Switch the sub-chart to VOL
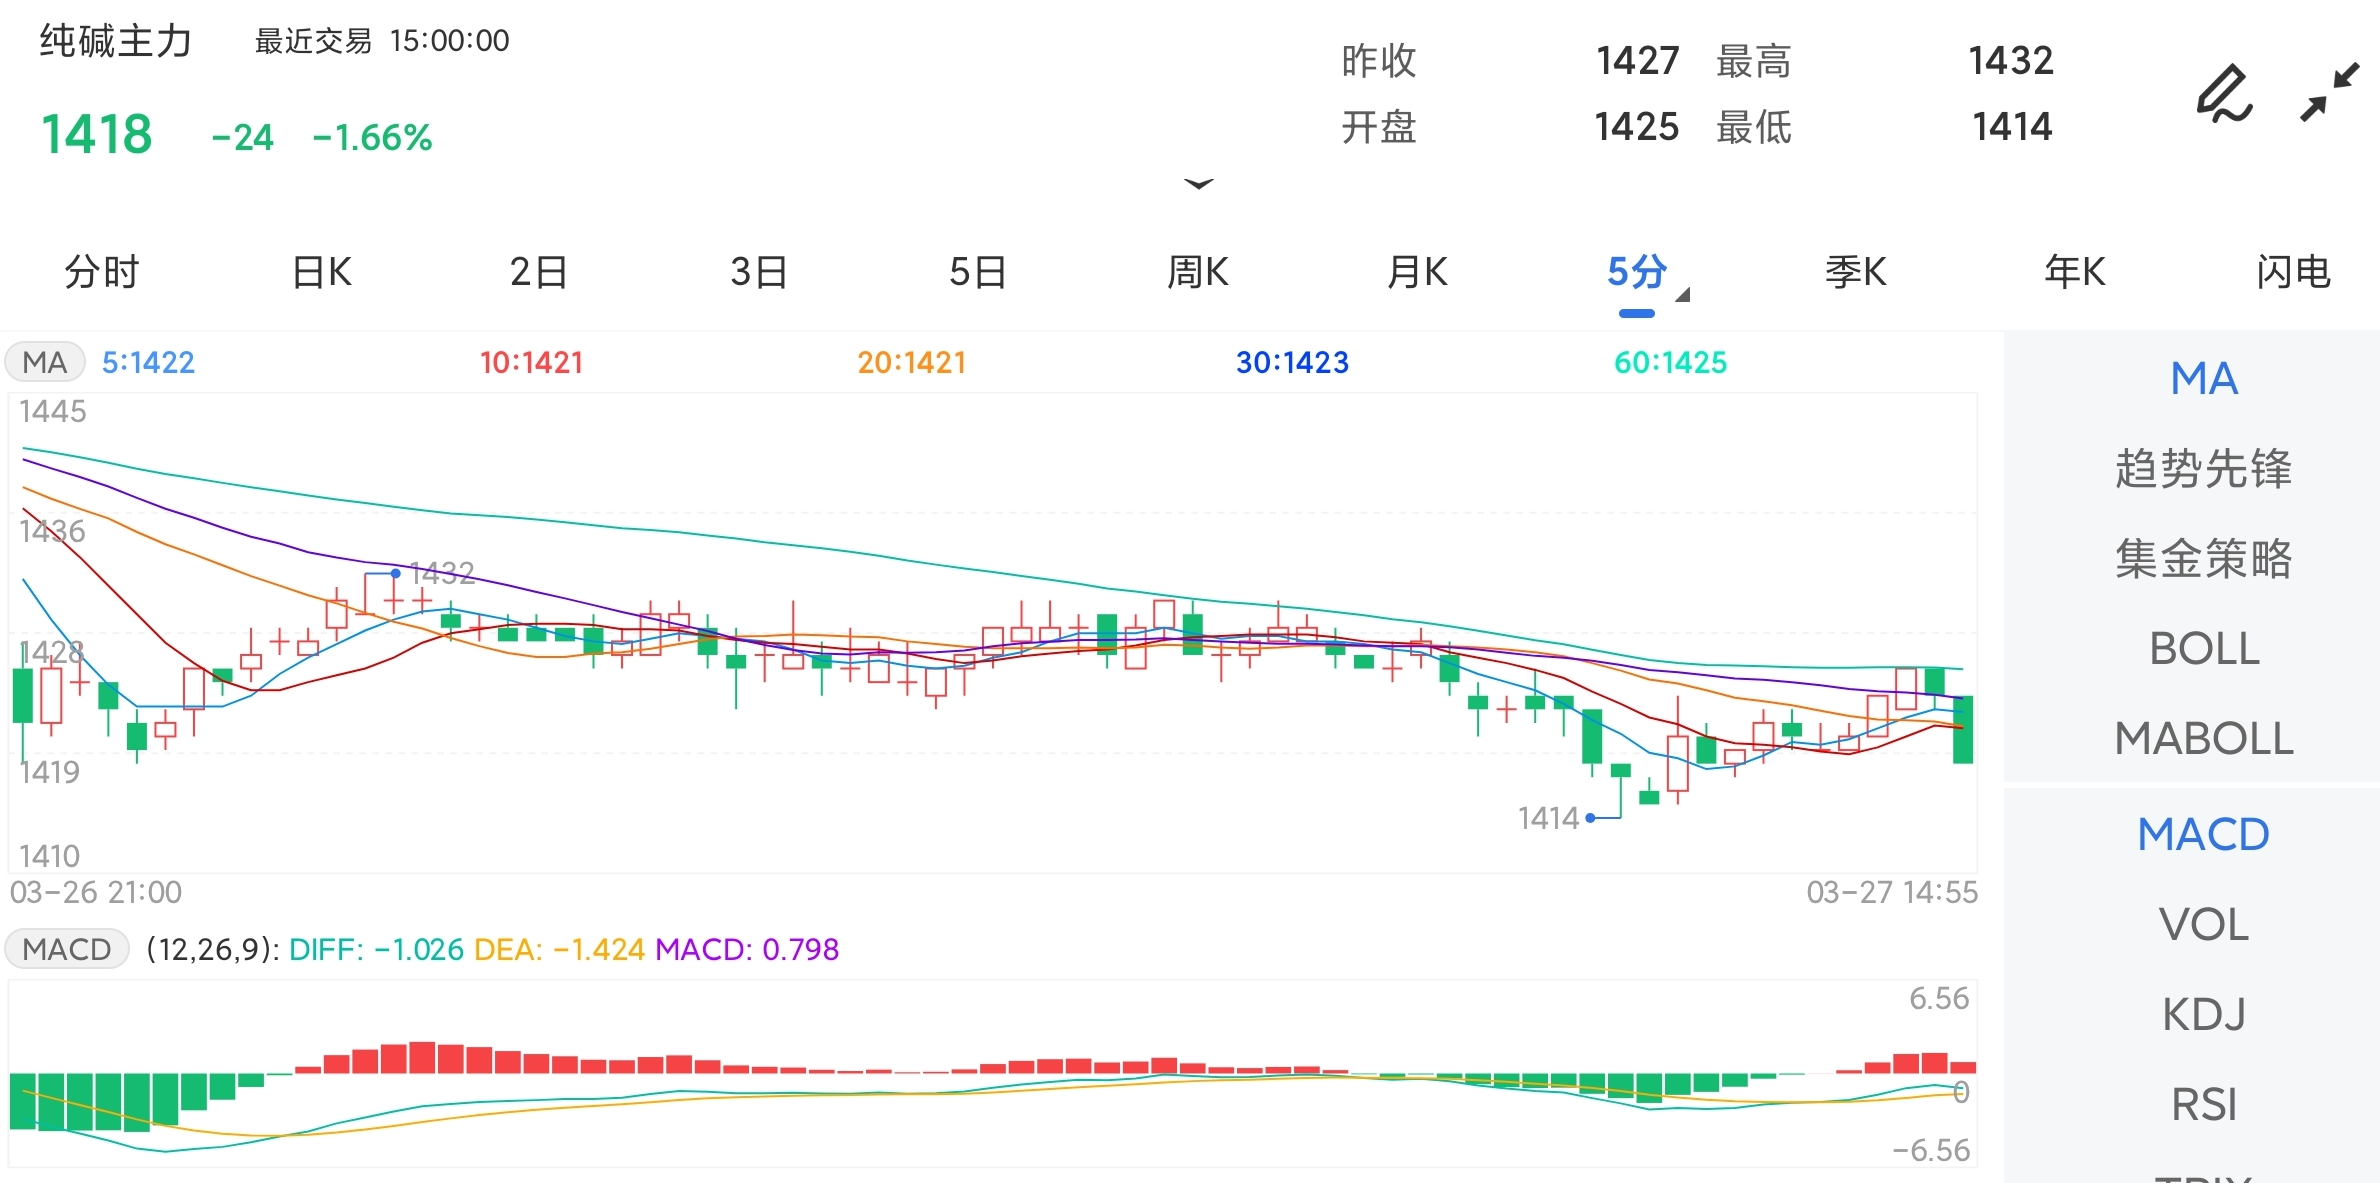 (2204, 924)
